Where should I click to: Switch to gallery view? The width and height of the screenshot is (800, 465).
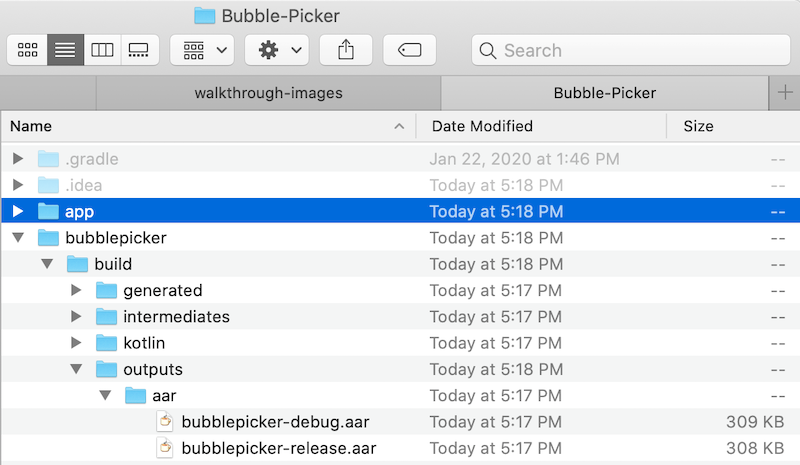[140, 50]
